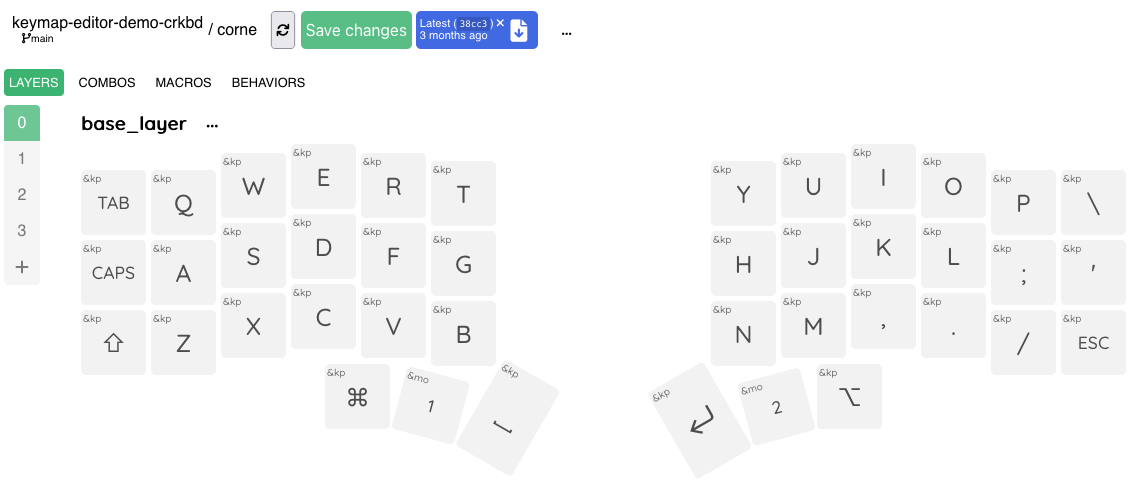The height and width of the screenshot is (486, 1146).
Task: Select layer 2 in layer list
Action: coord(22,194)
